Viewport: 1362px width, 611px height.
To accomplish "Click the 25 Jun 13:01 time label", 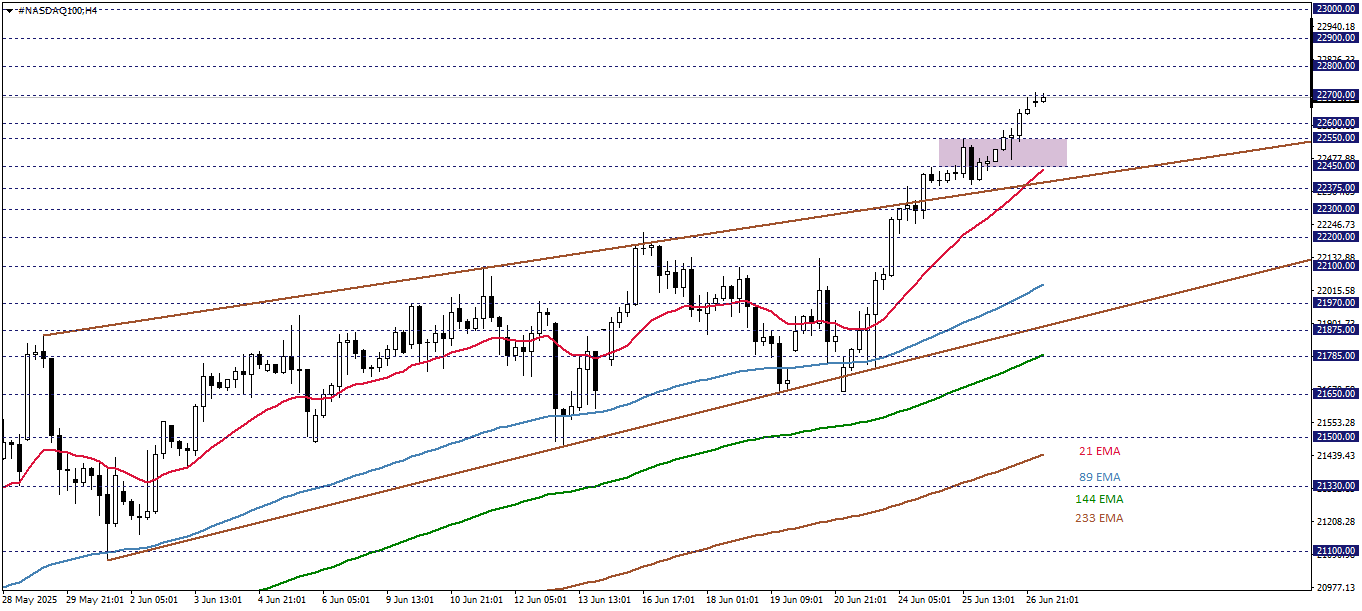I will click(x=988, y=600).
